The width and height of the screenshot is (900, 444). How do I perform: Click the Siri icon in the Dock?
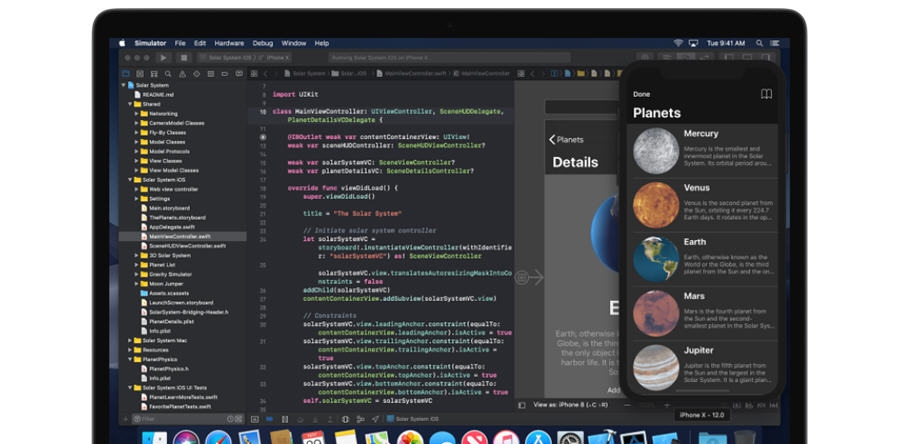[x=186, y=438]
